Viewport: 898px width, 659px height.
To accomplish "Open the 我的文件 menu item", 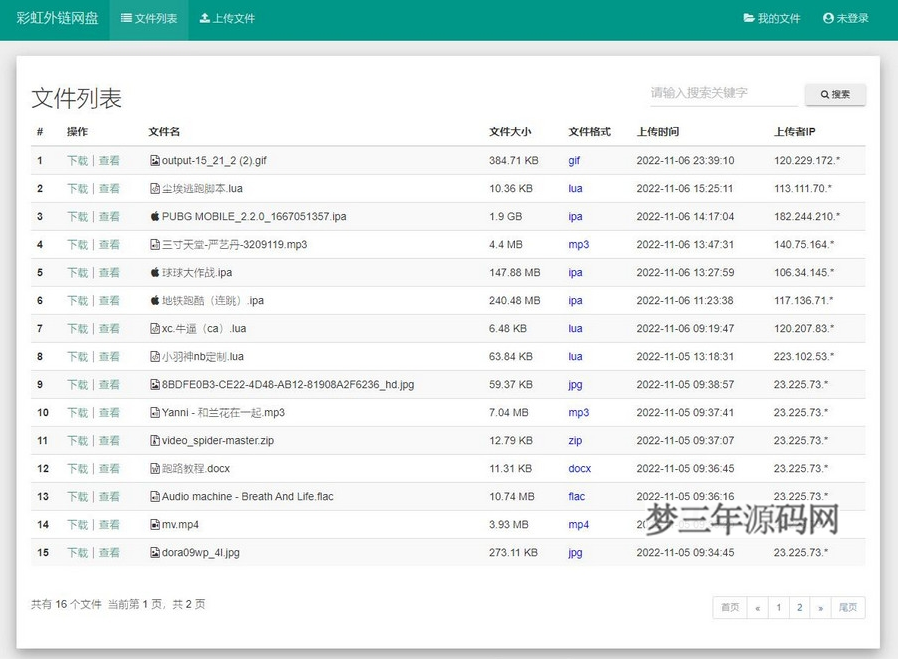I will 772,18.
